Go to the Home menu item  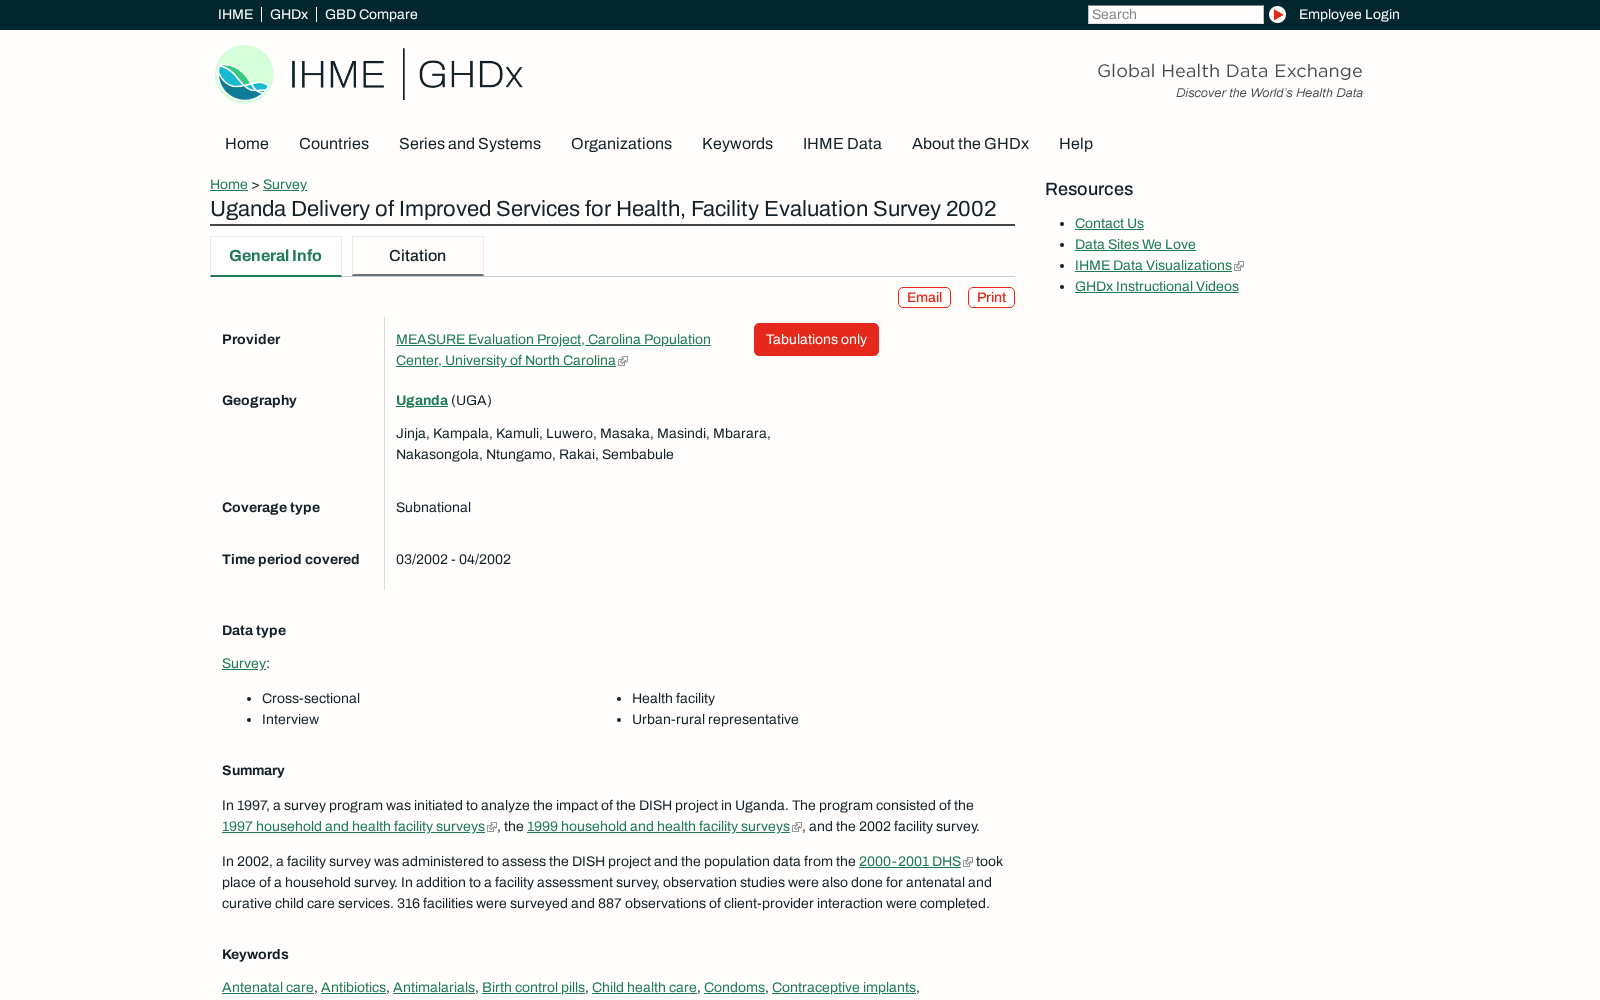(247, 144)
